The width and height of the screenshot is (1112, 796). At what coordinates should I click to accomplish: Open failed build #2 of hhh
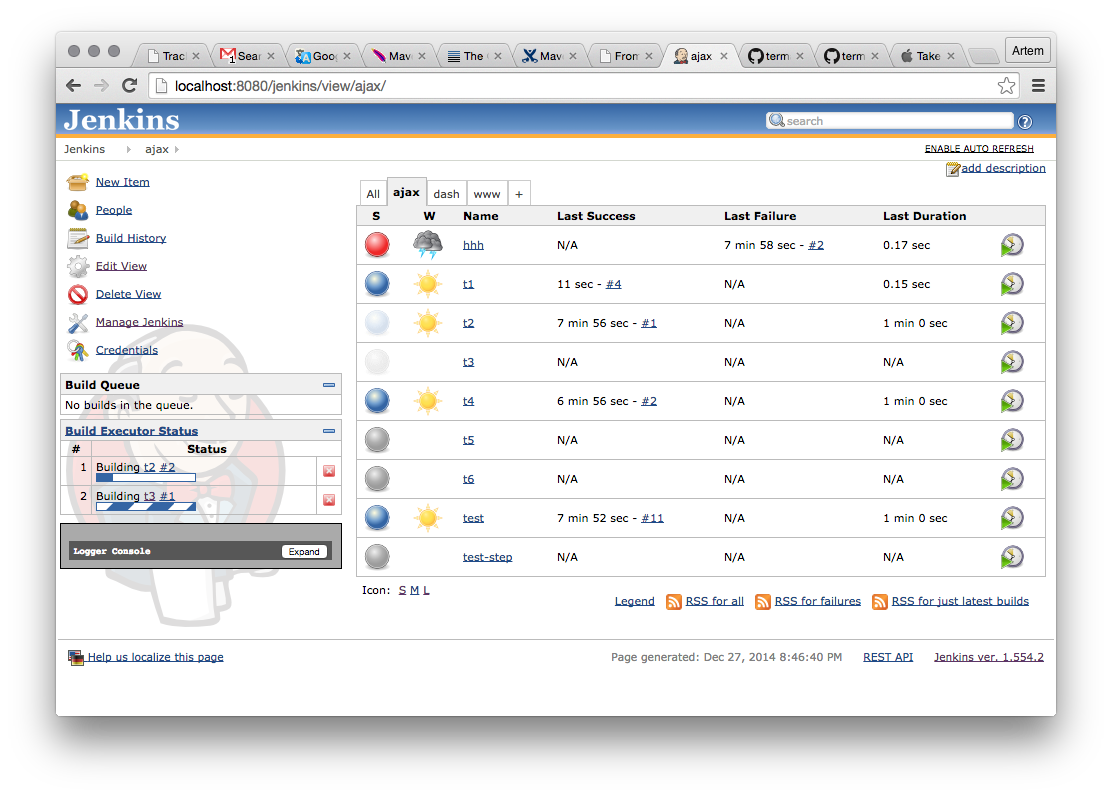click(816, 245)
